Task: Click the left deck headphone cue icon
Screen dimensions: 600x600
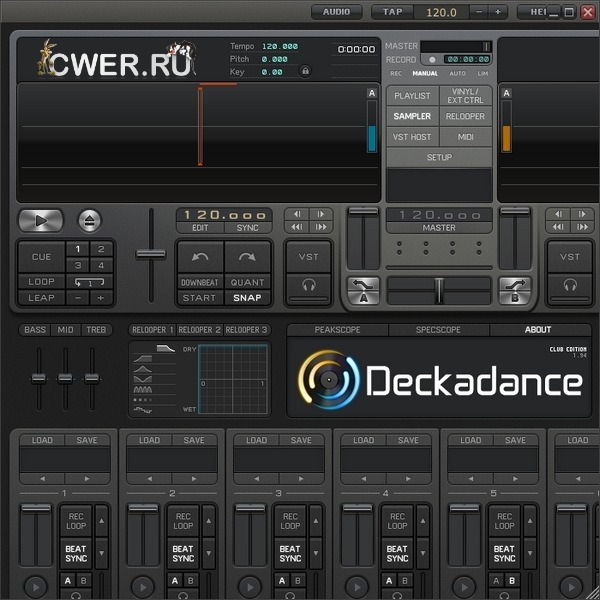Action: tap(309, 285)
